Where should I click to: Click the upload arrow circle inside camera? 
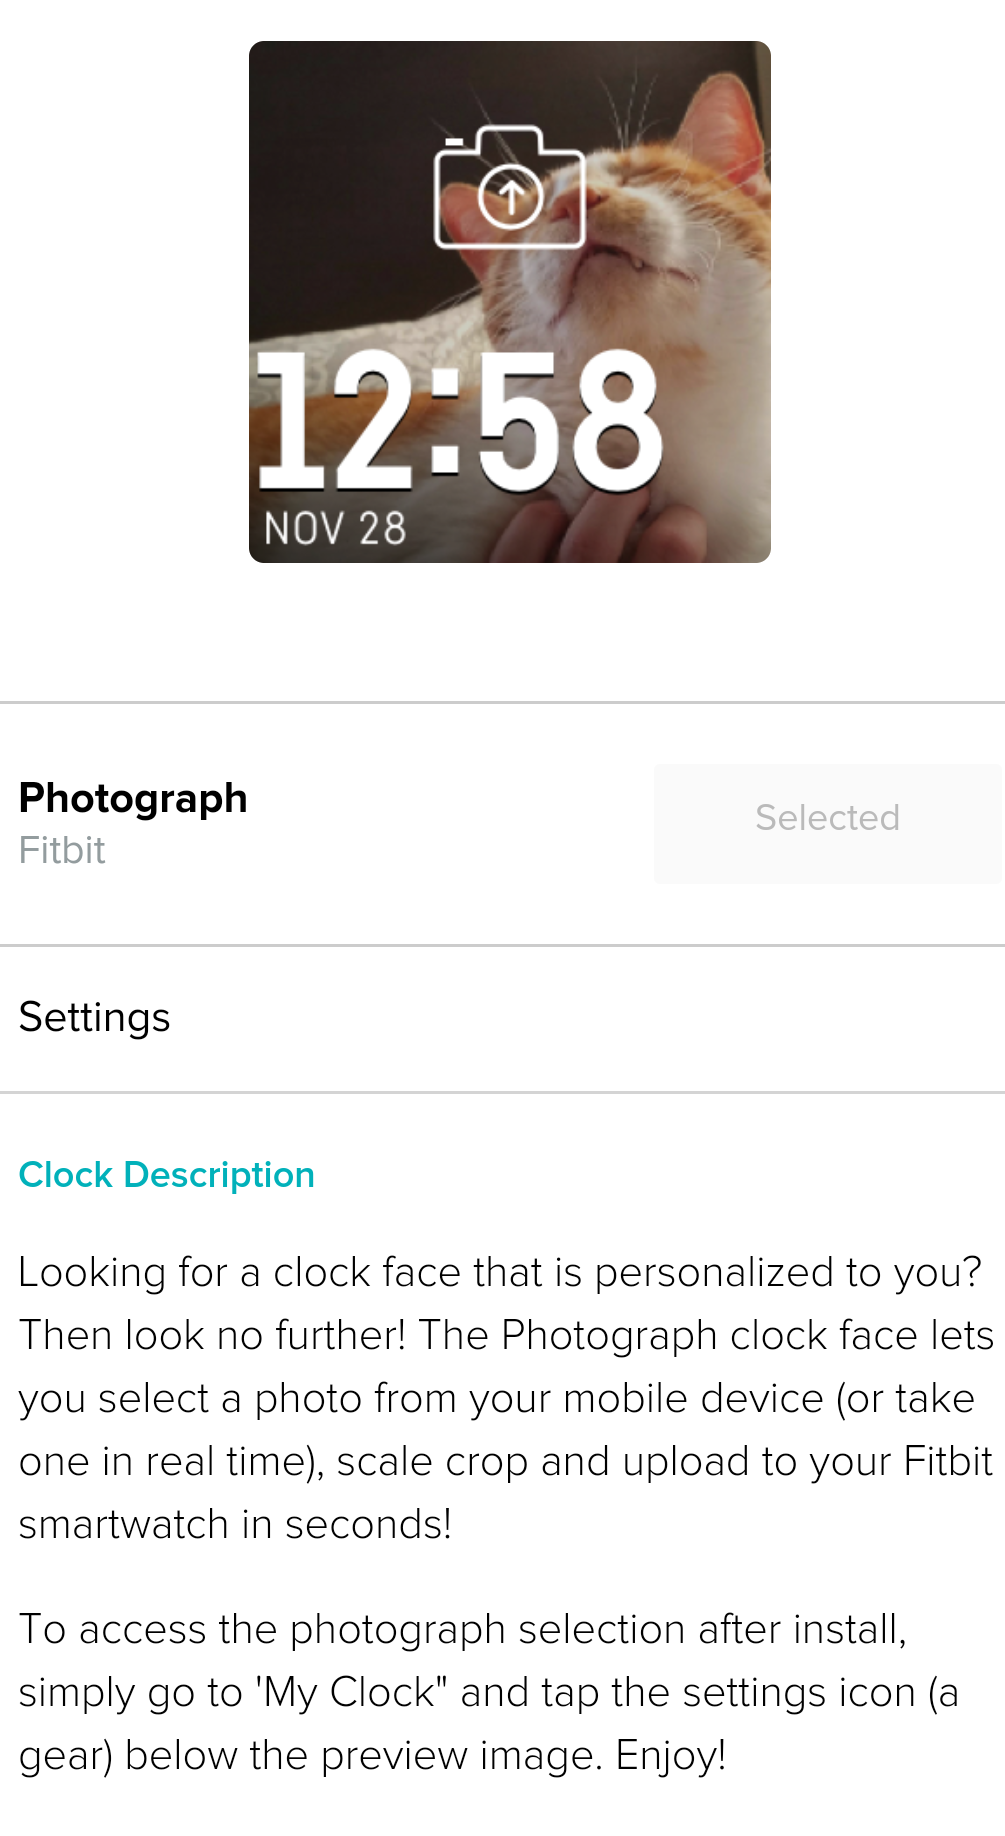pyautogui.click(x=510, y=196)
